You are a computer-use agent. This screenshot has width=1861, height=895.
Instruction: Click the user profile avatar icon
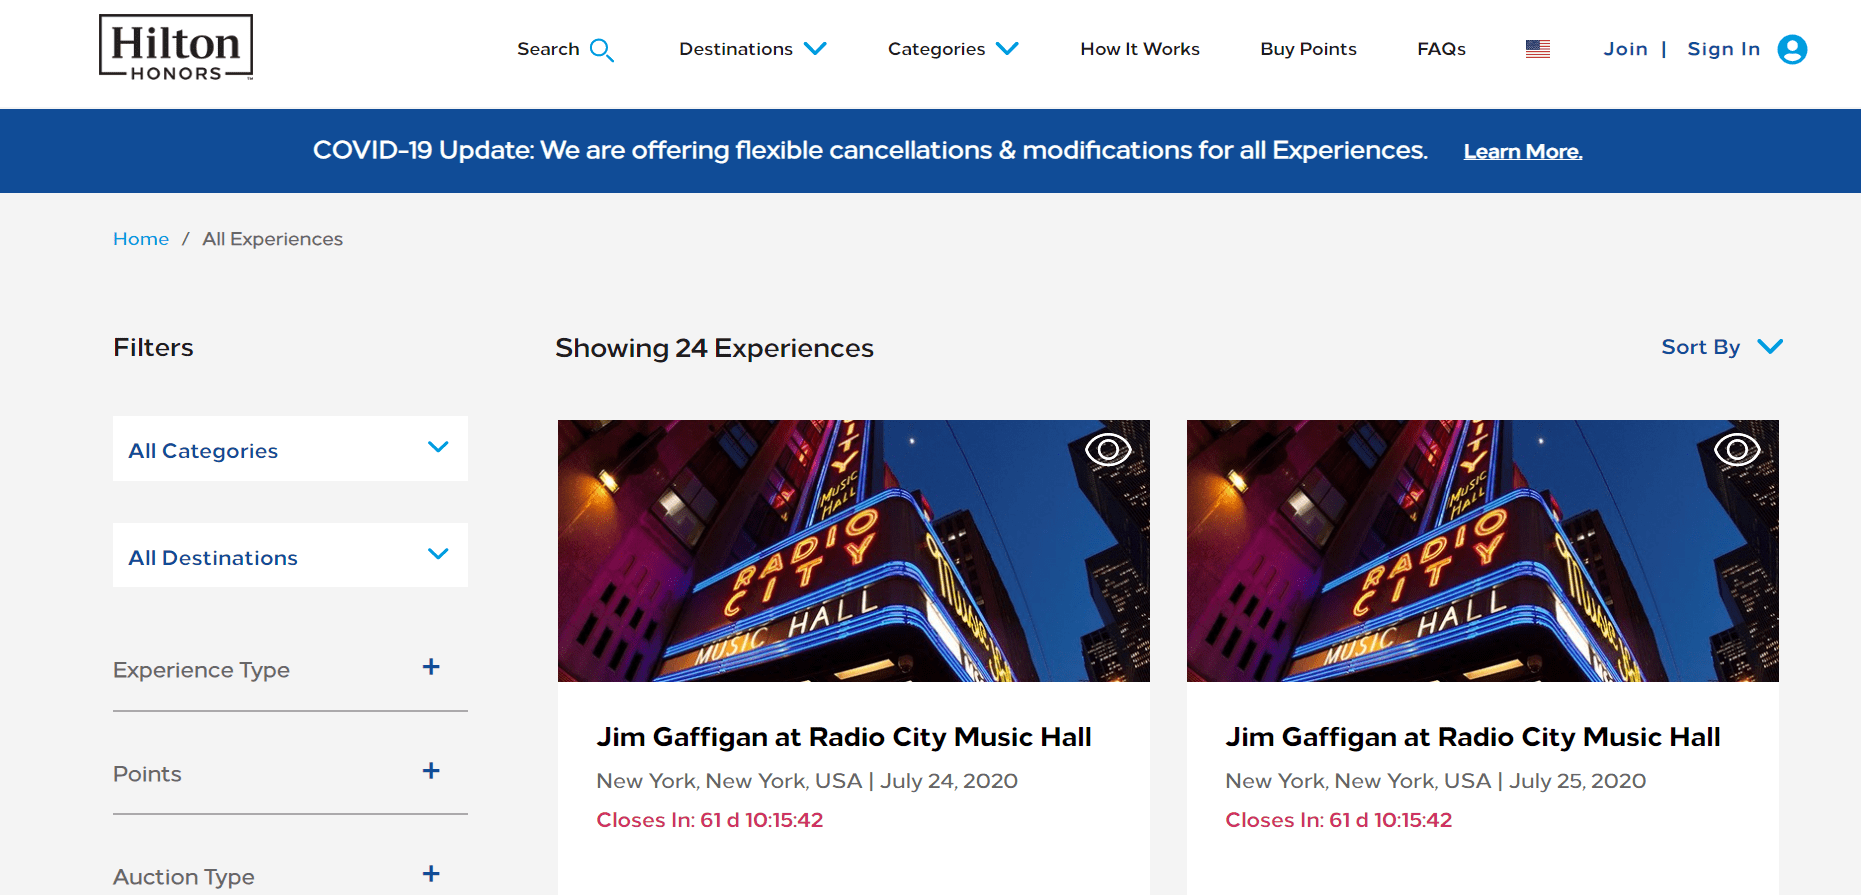pos(1792,49)
